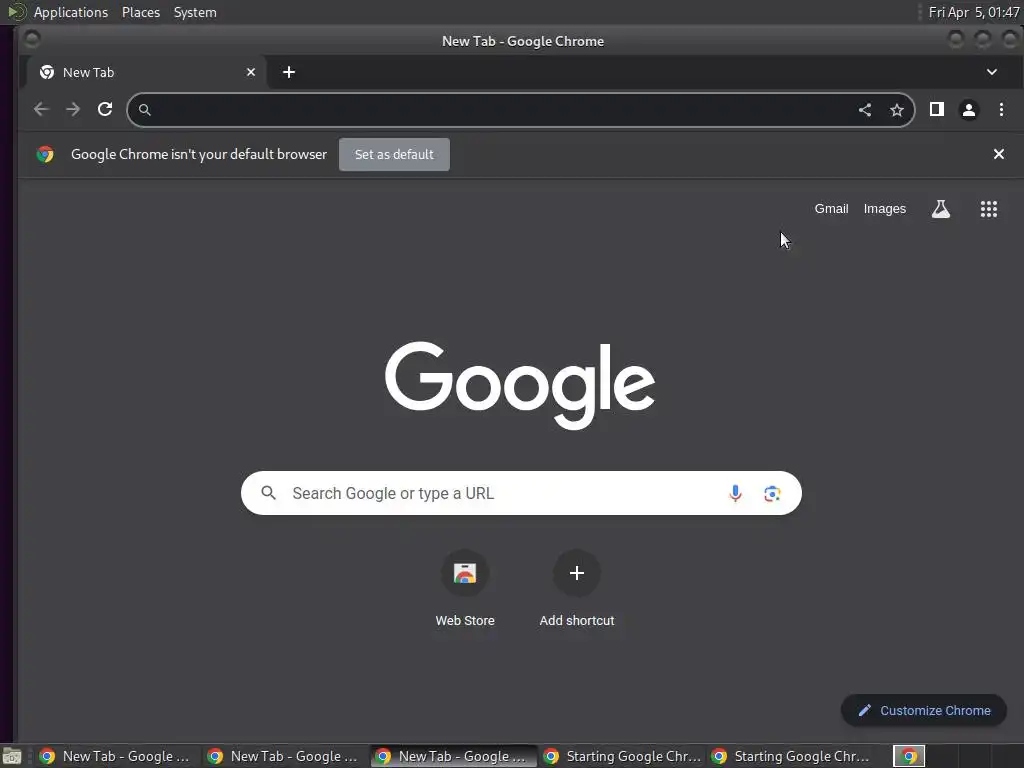Screen dimensions: 1024x768
Task: Click the share icon in address bar
Action: coord(865,110)
